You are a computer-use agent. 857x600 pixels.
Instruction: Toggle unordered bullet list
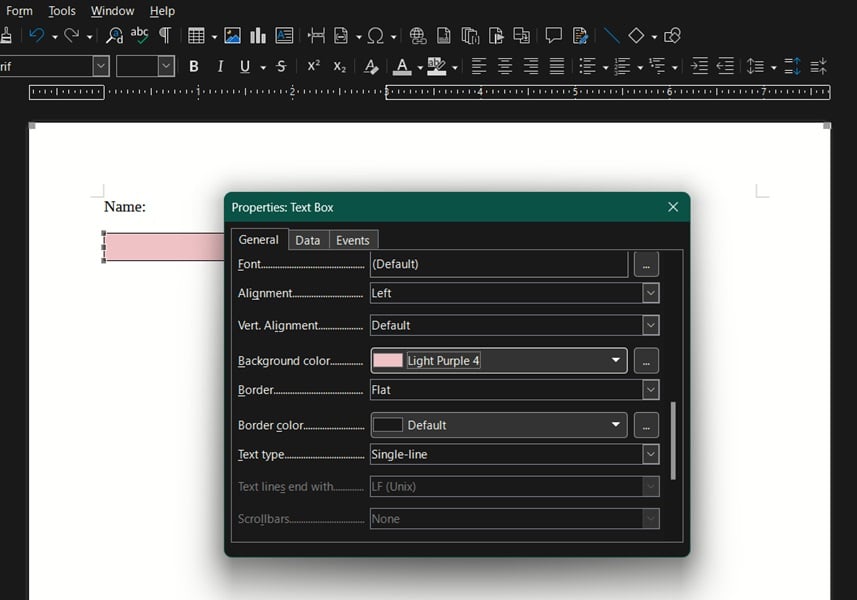pos(588,67)
